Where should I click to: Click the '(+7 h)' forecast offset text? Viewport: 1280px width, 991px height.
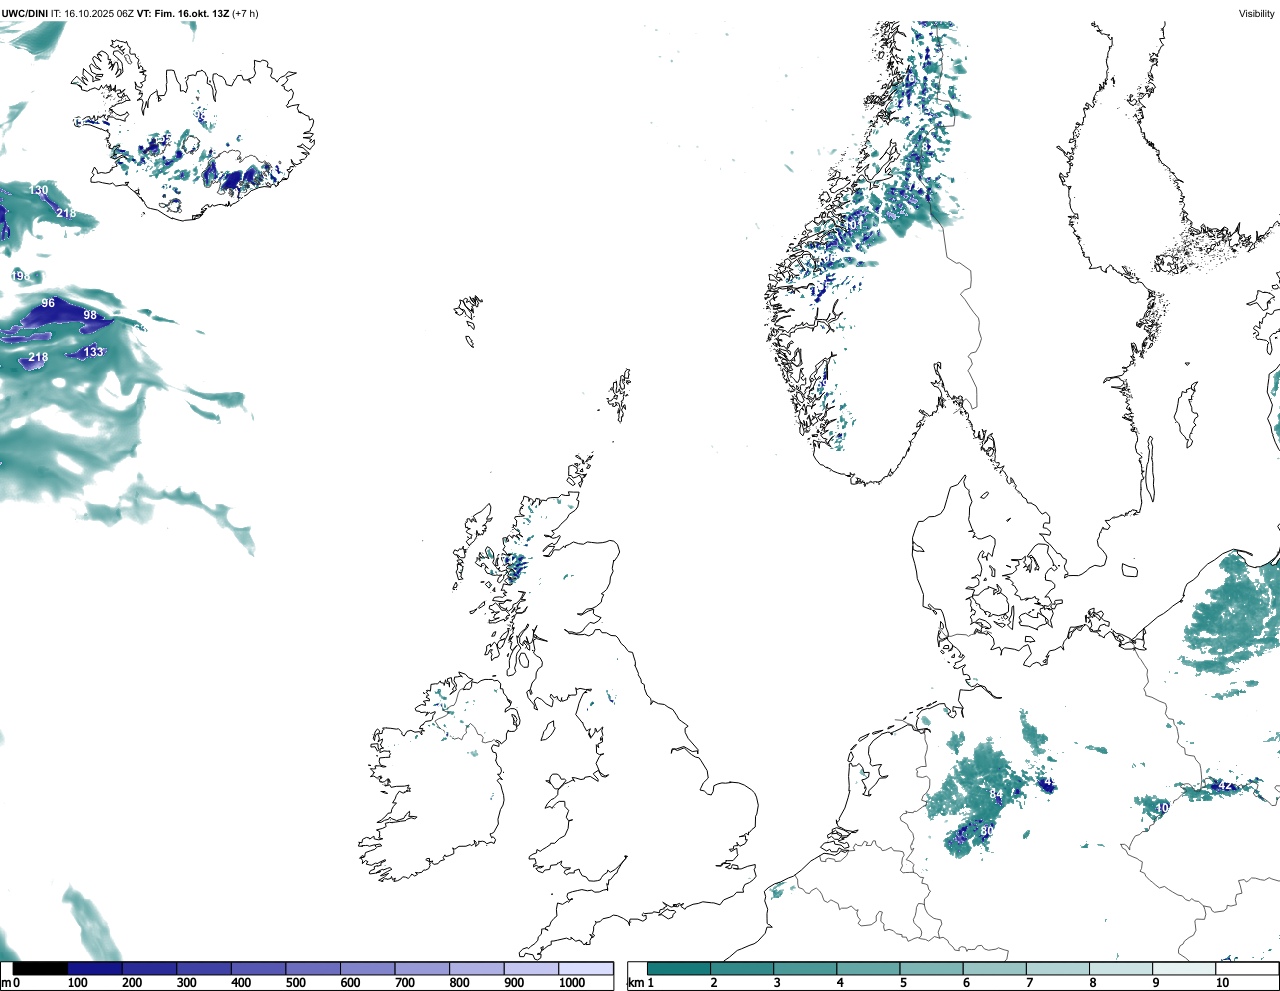click(246, 13)
